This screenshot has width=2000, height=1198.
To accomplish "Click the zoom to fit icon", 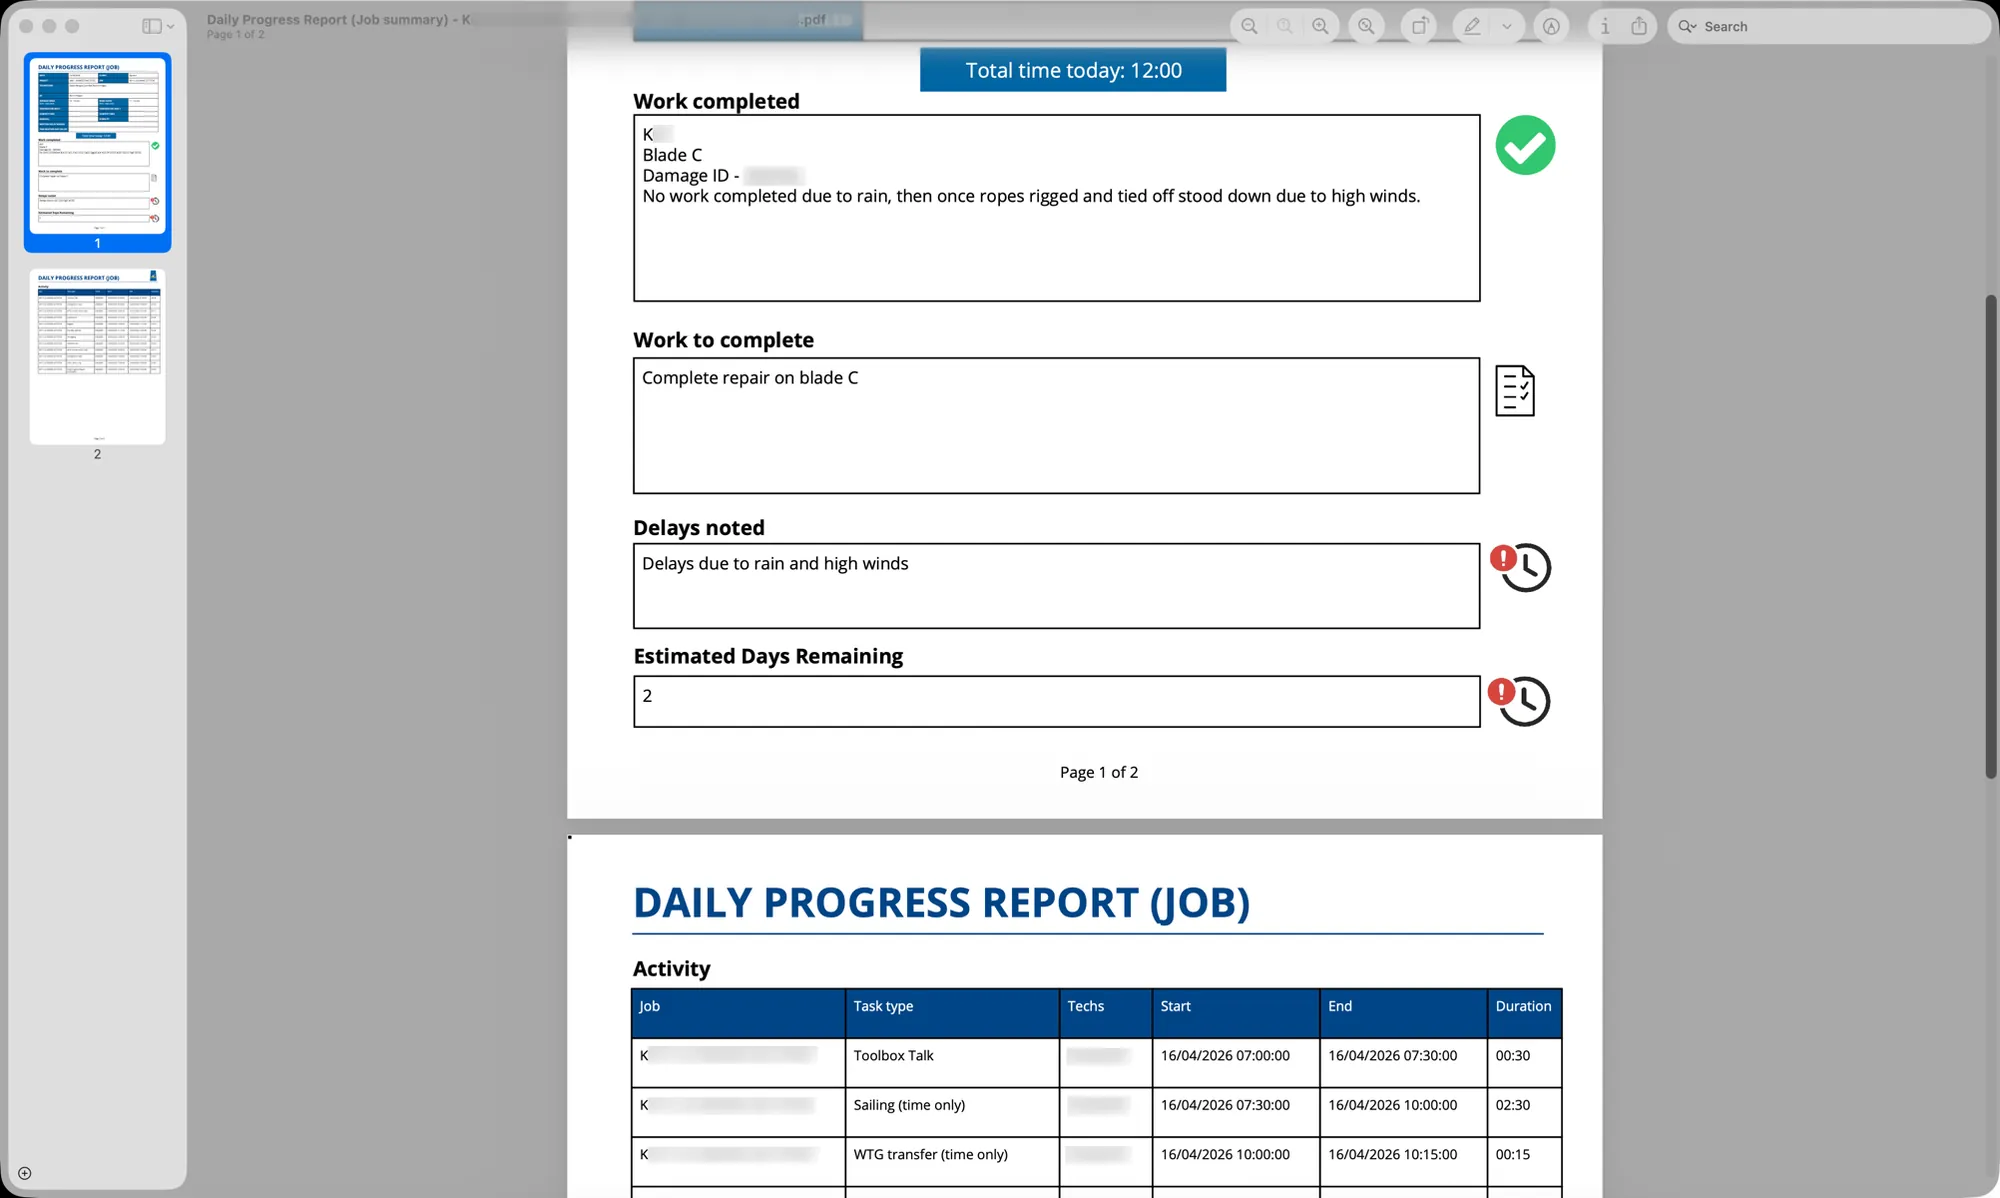I will tap(1366, 27).
